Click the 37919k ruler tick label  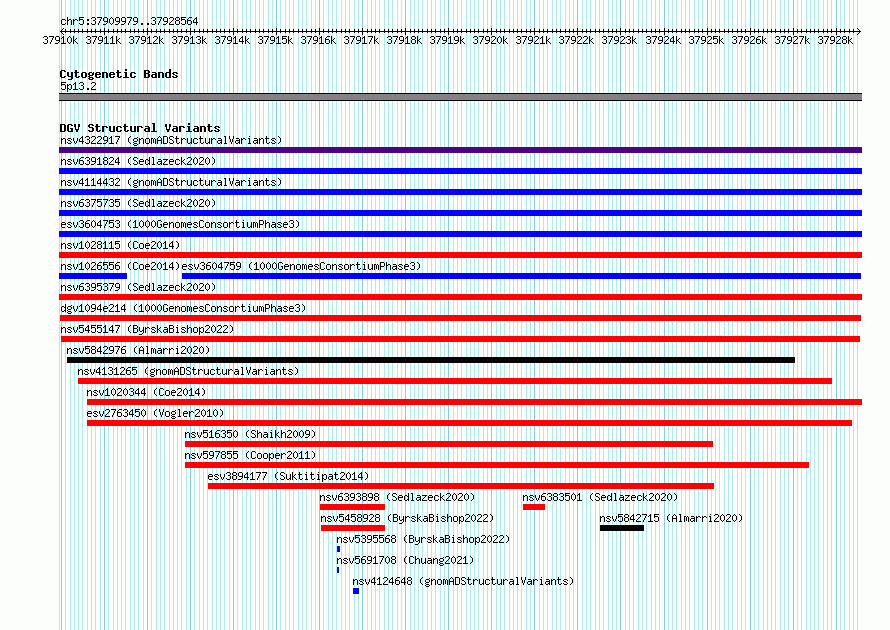pos(447,40)
